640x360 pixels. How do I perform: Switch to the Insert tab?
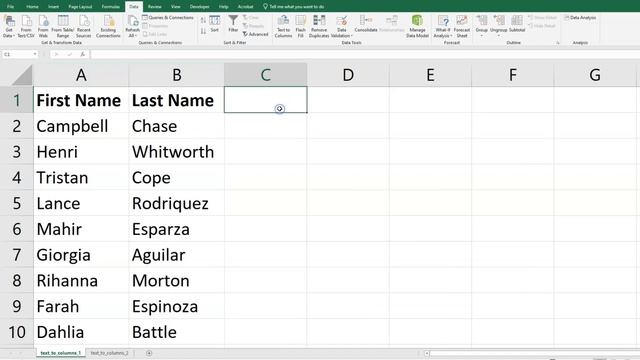point(53,7)
